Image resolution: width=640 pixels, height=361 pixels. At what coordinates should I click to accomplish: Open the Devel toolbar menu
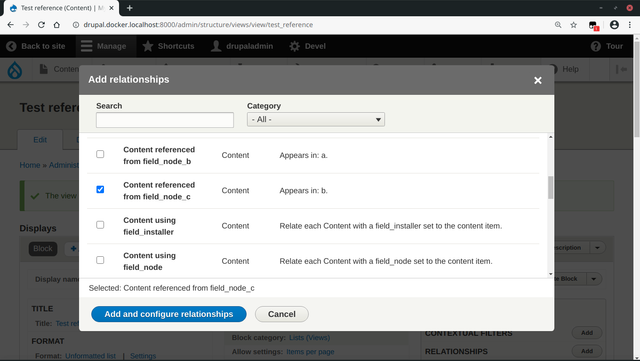(307, 46)
